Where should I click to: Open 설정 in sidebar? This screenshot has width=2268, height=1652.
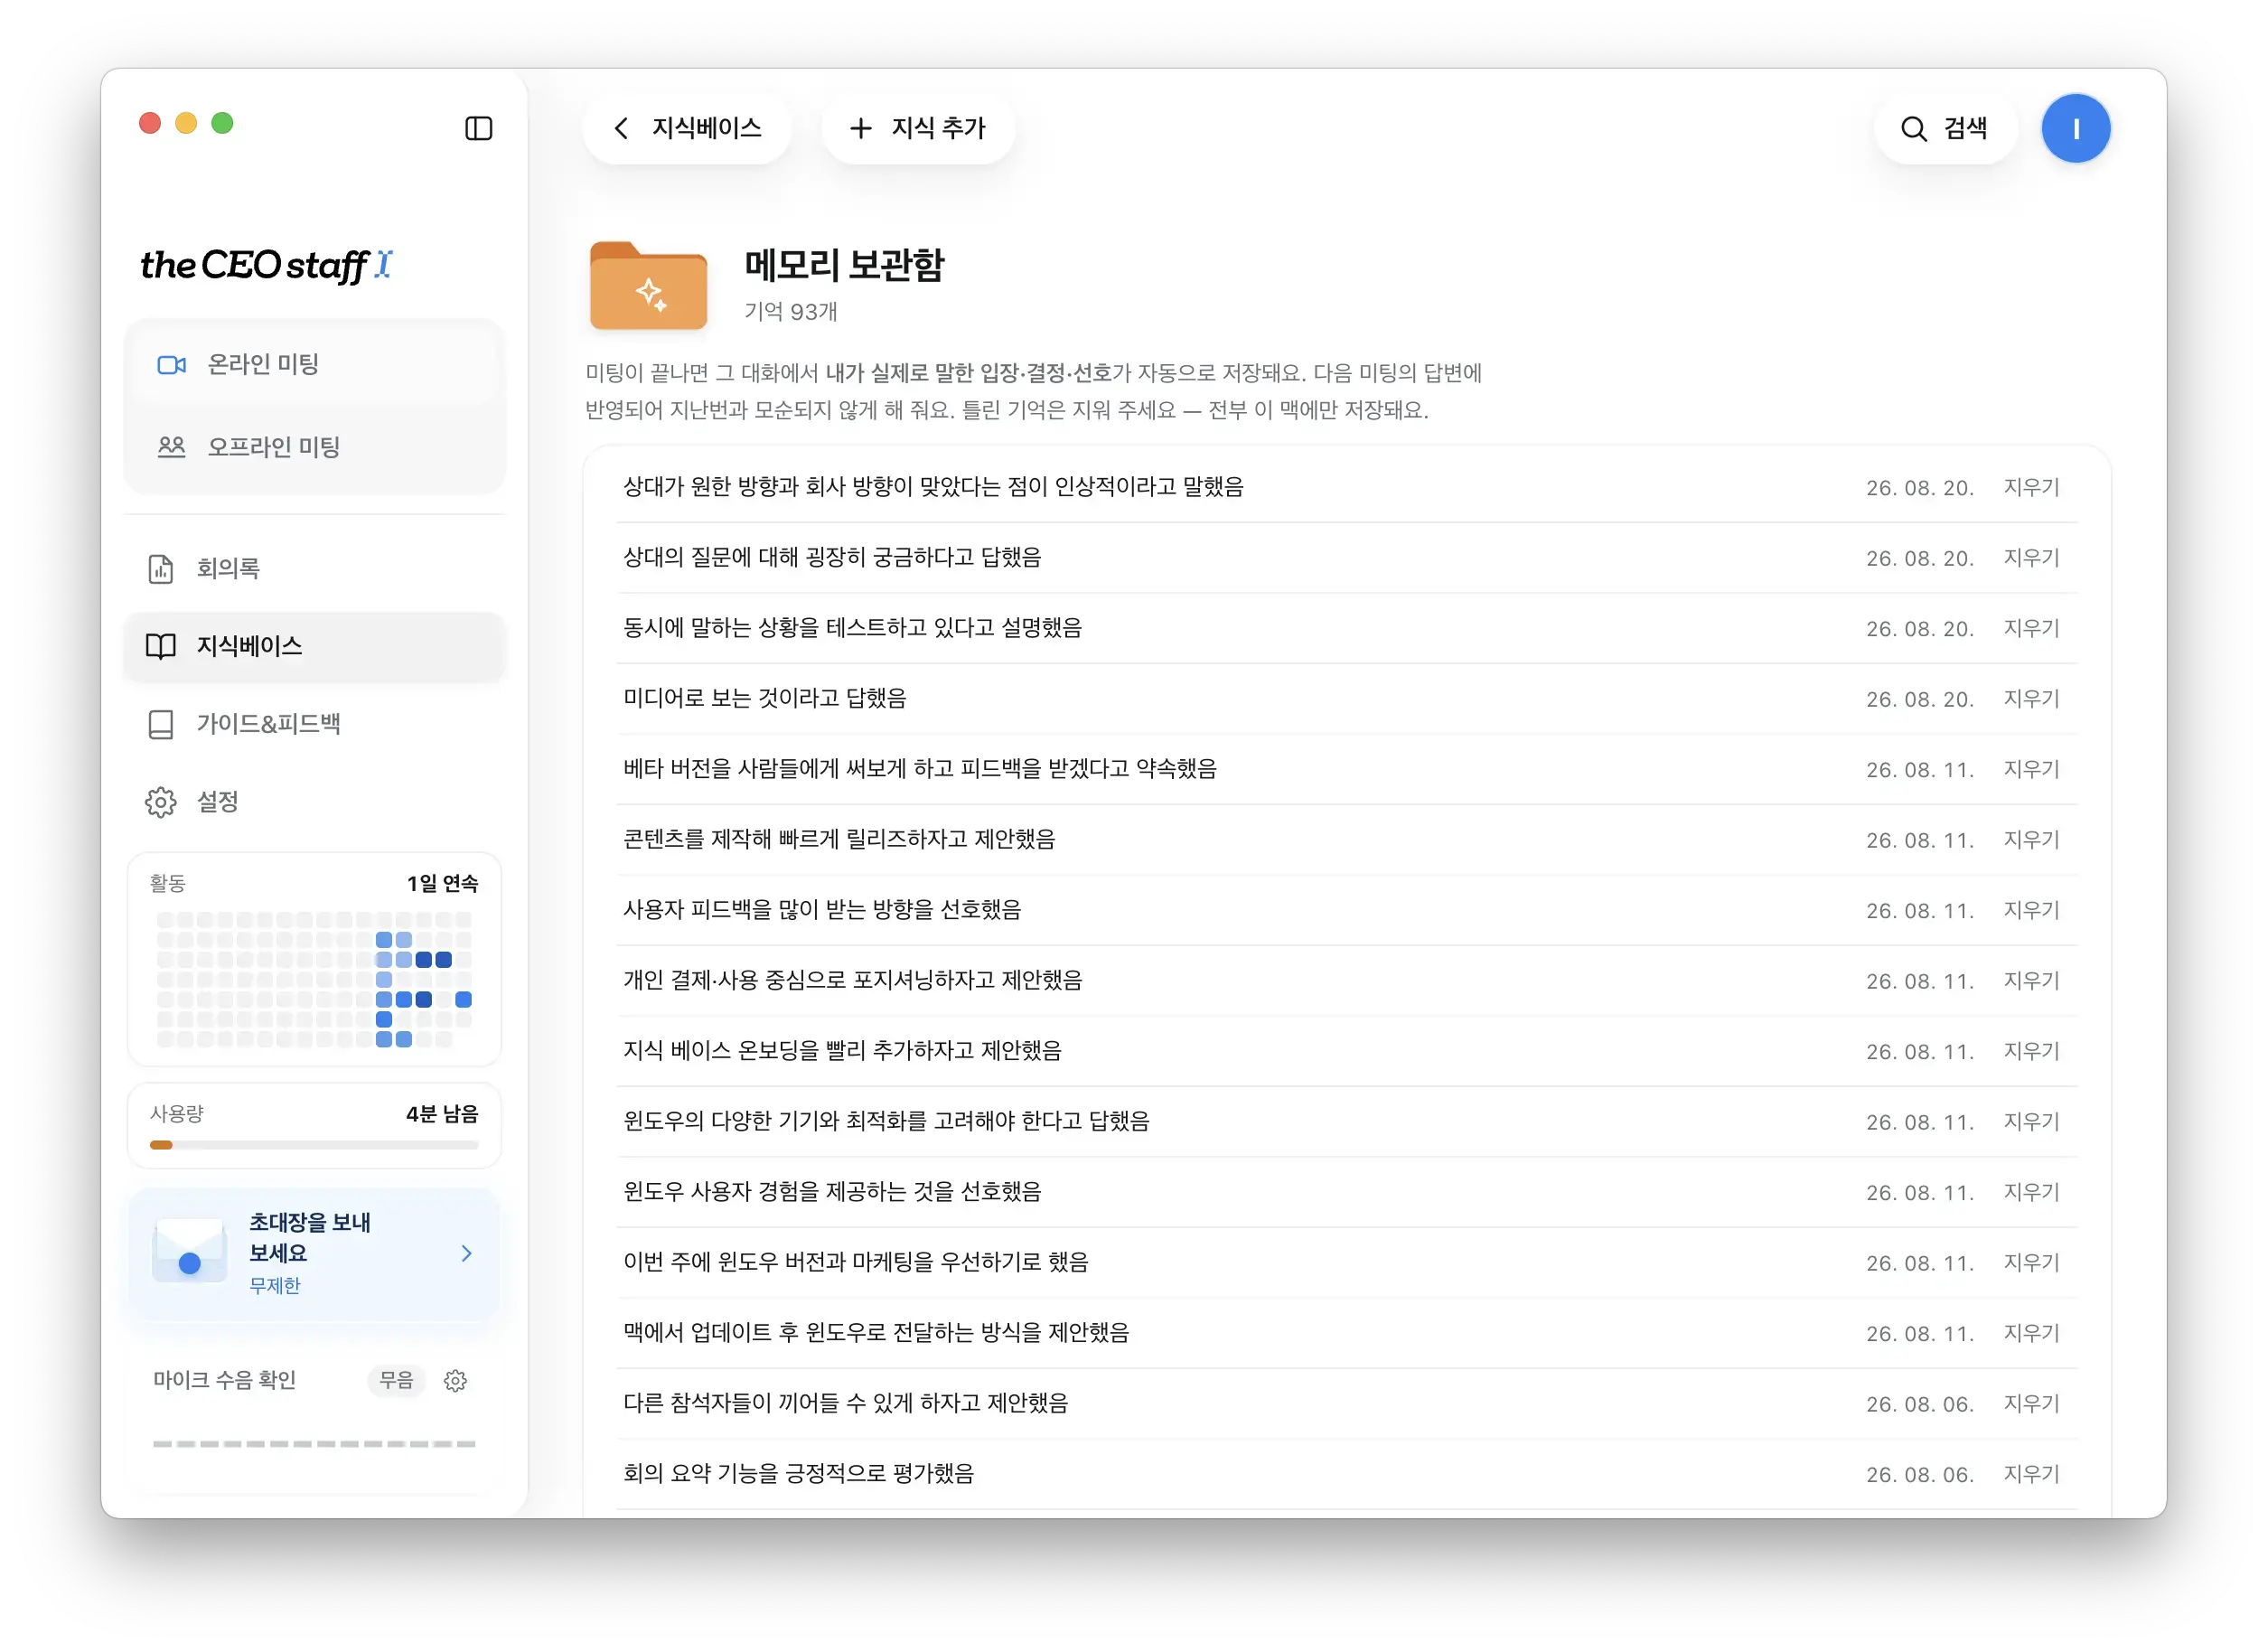315,802
